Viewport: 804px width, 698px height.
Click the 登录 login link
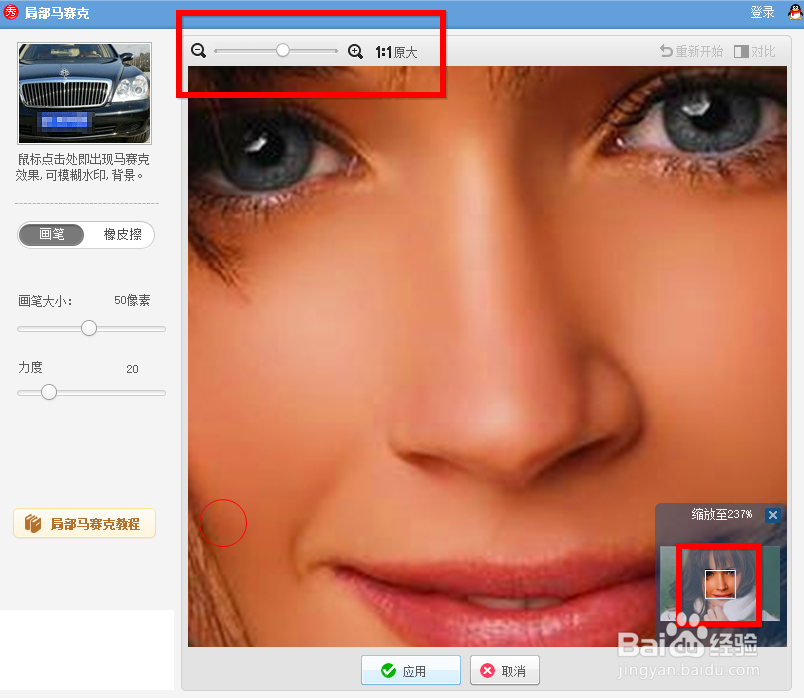tap(762, 12)
